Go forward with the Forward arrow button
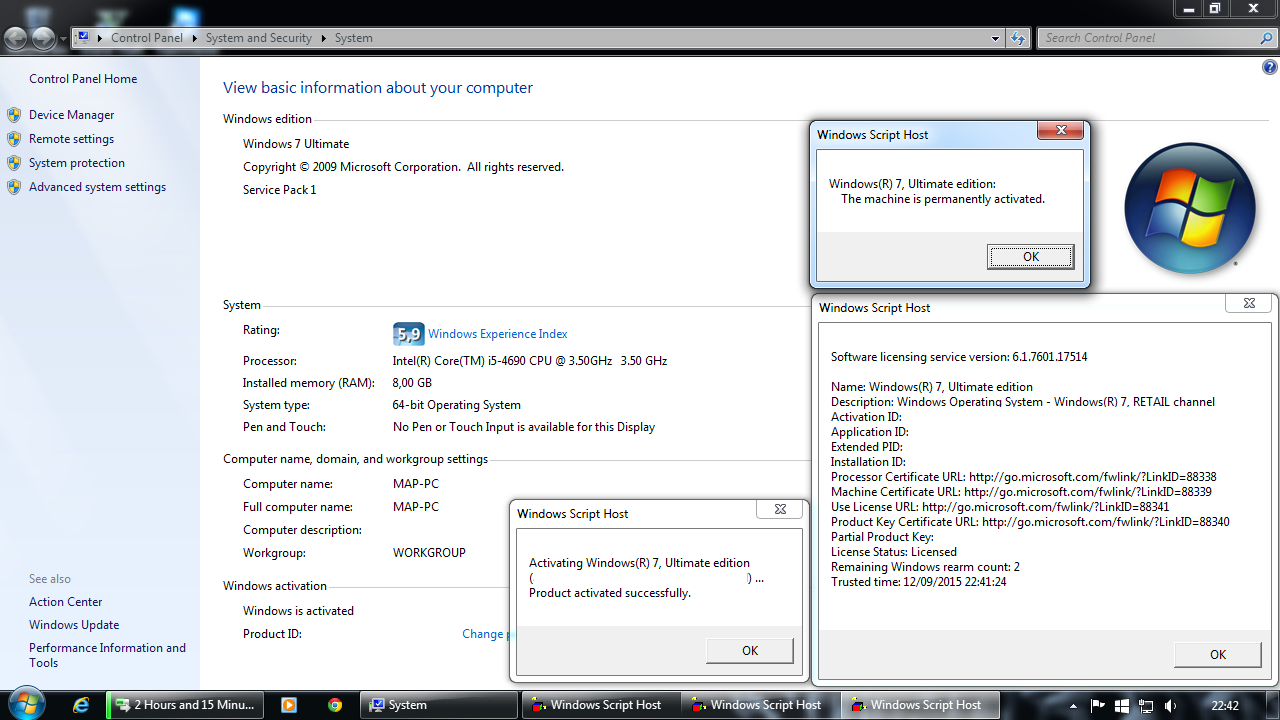The image size is (1280, 720). [43, 38]
